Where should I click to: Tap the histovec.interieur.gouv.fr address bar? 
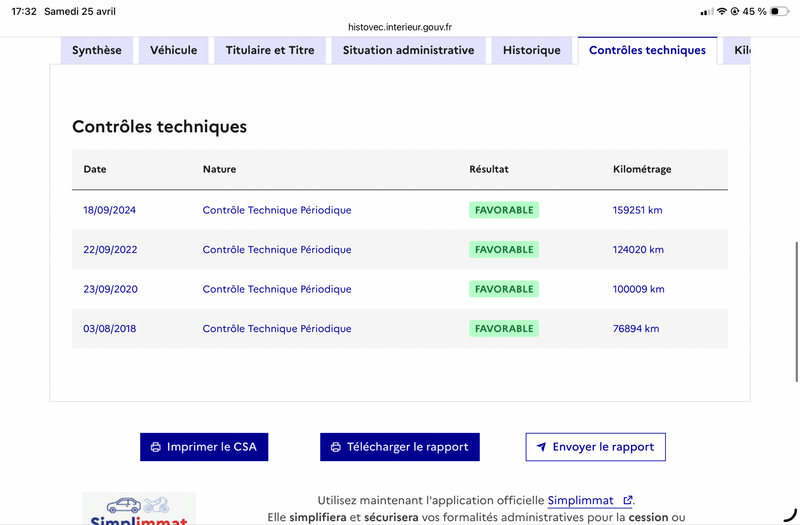click(x=400, y=28)
